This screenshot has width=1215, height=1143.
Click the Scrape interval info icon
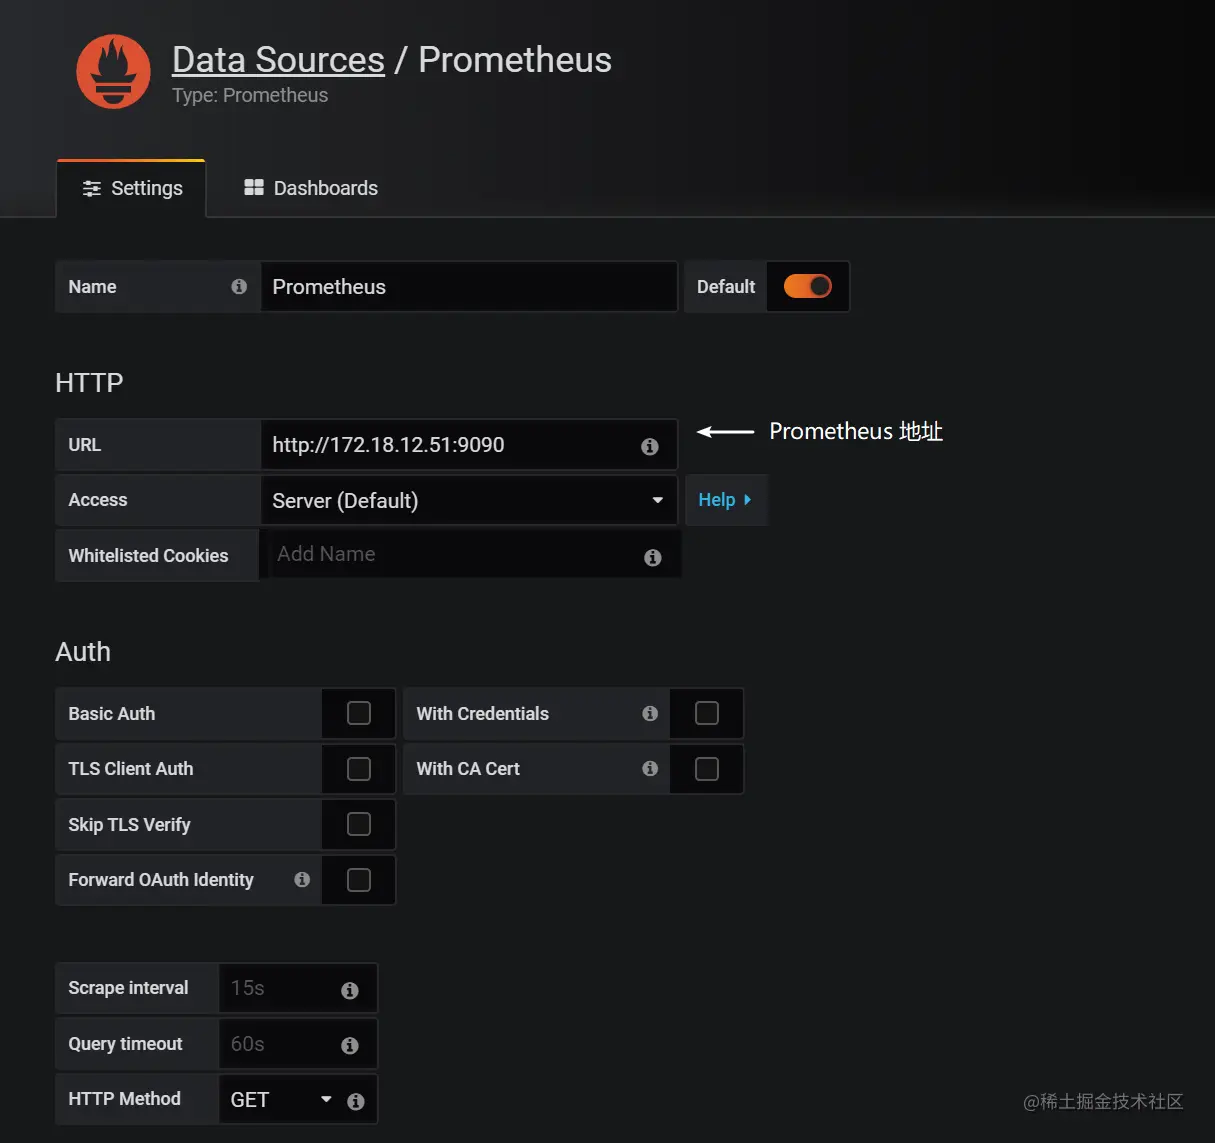[x=350, y=990]
